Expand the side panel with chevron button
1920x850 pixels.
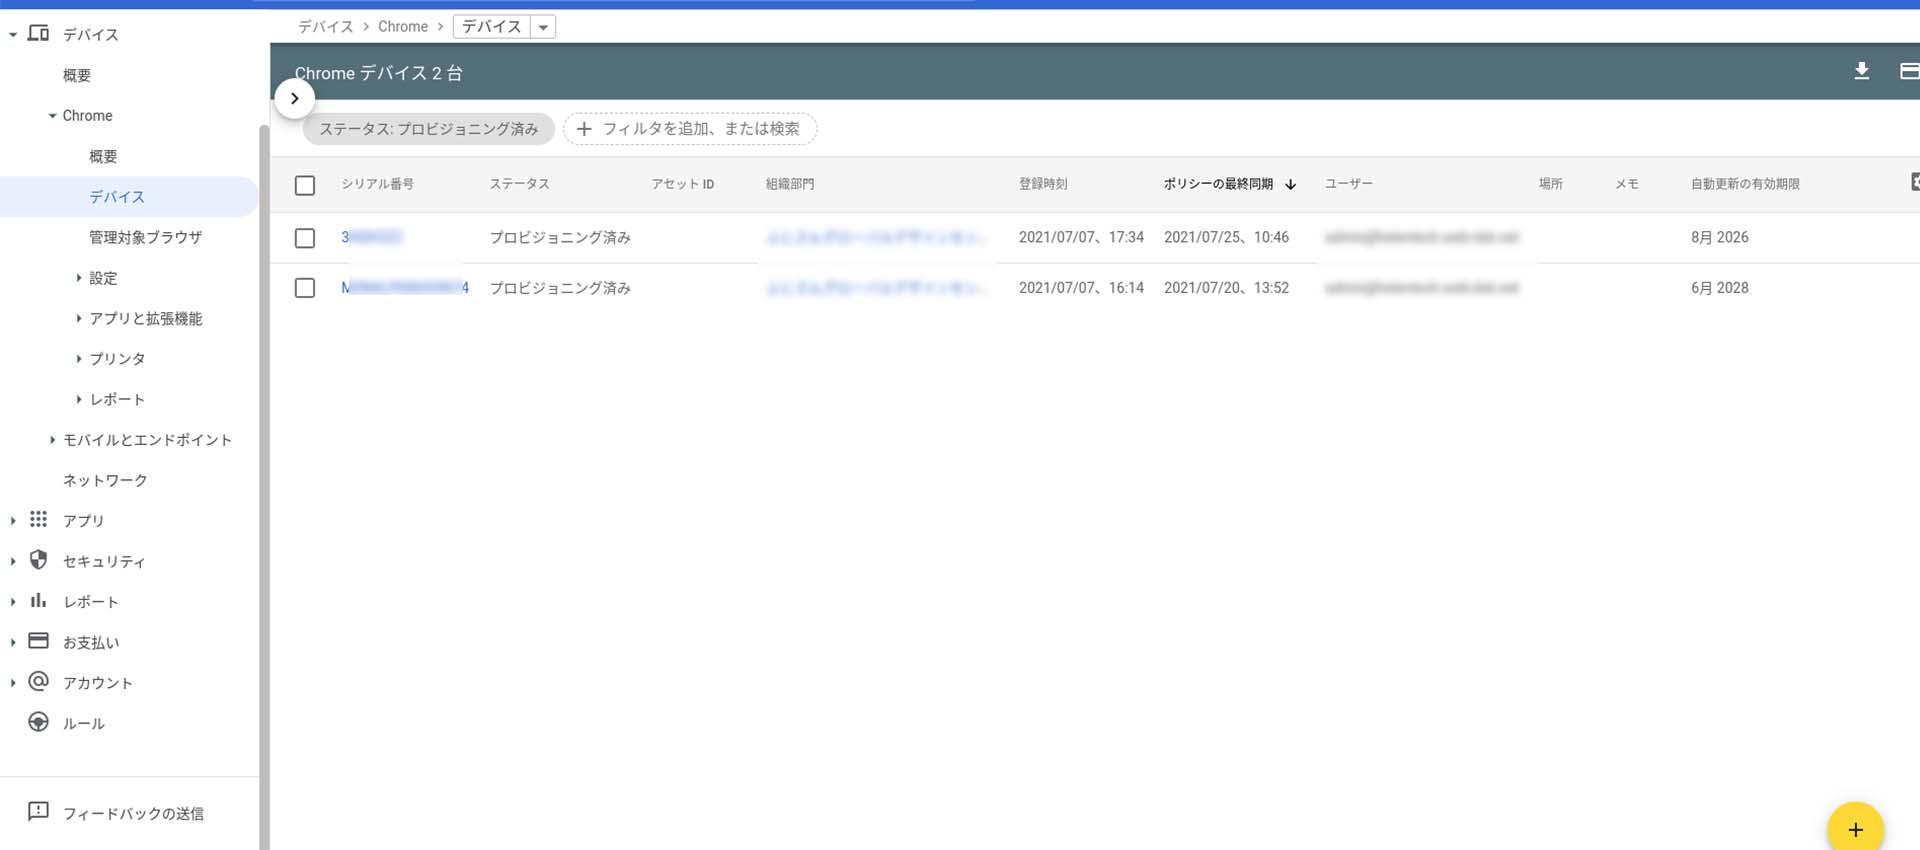[294, 98]
